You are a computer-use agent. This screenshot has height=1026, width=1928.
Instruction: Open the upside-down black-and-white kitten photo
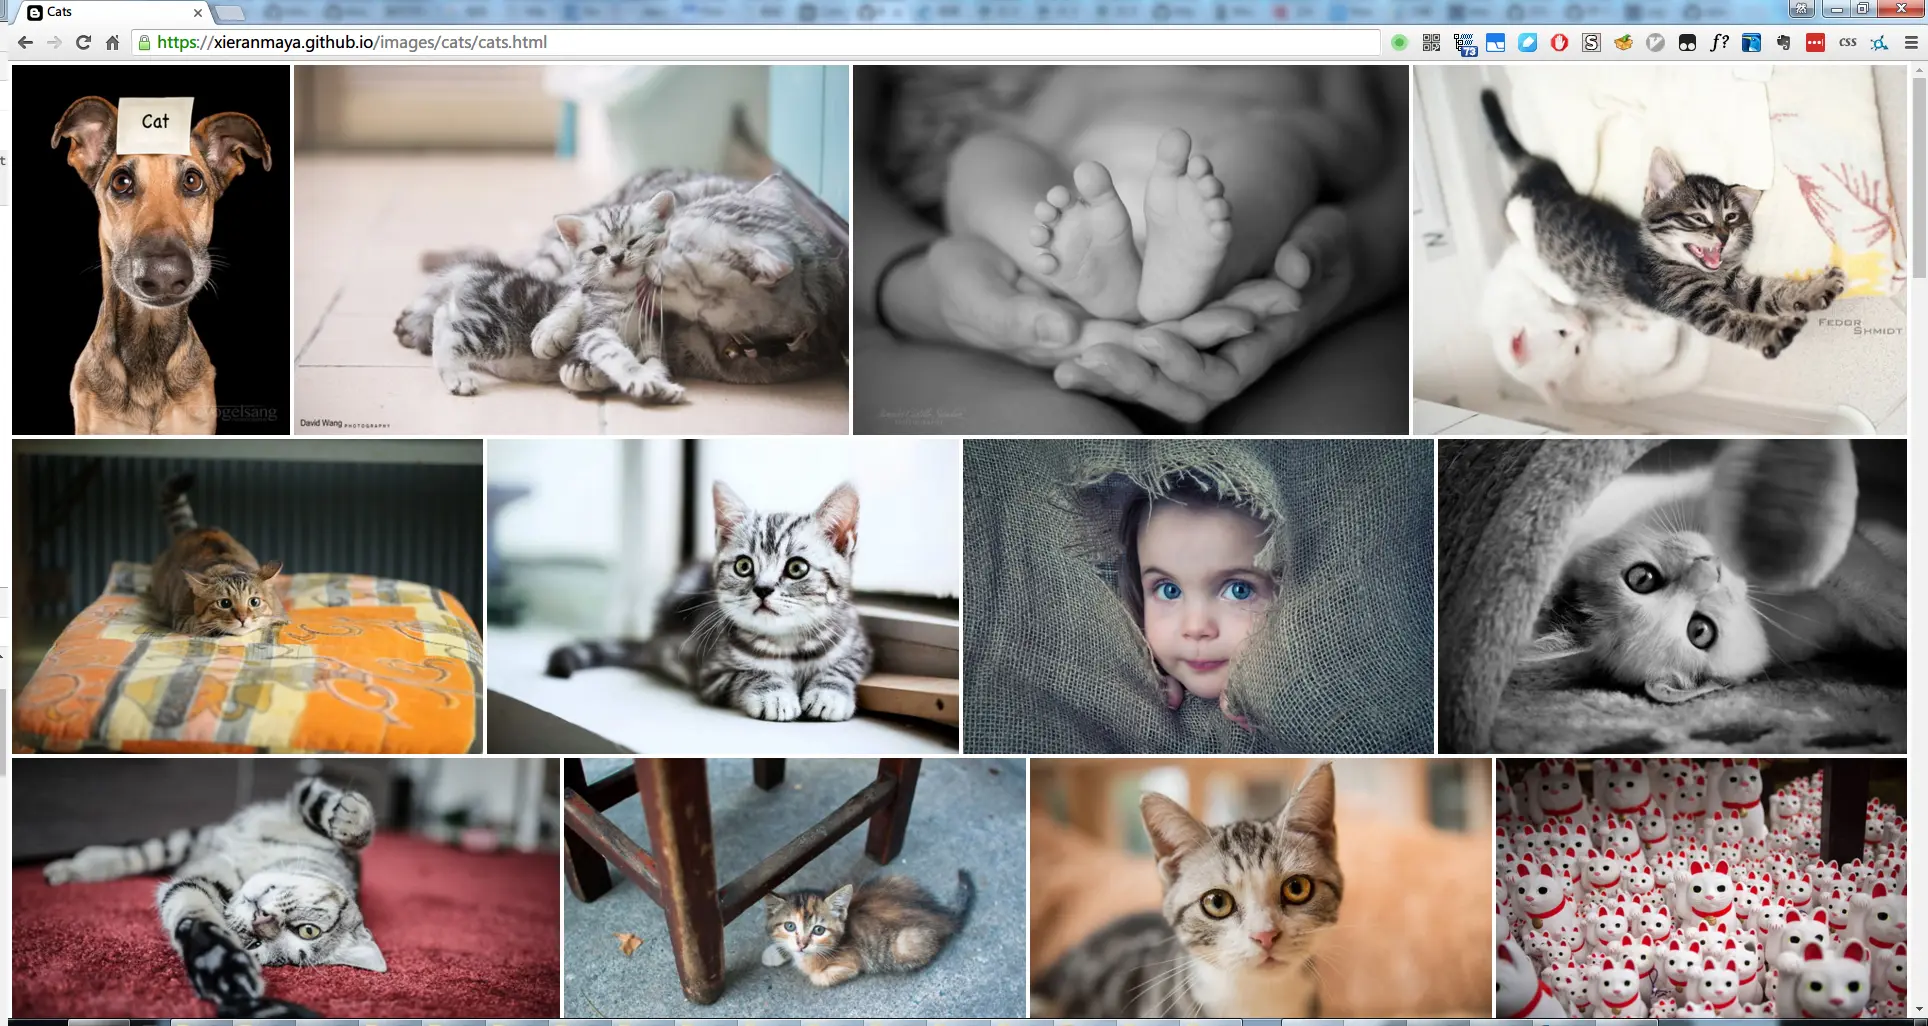(x=1672, y=596)
